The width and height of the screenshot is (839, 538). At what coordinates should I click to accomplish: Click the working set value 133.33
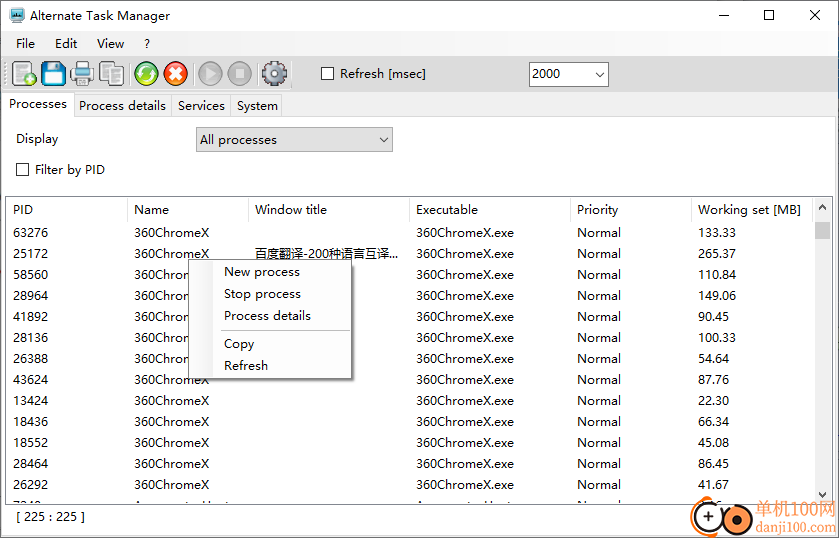tap(716, 233)
